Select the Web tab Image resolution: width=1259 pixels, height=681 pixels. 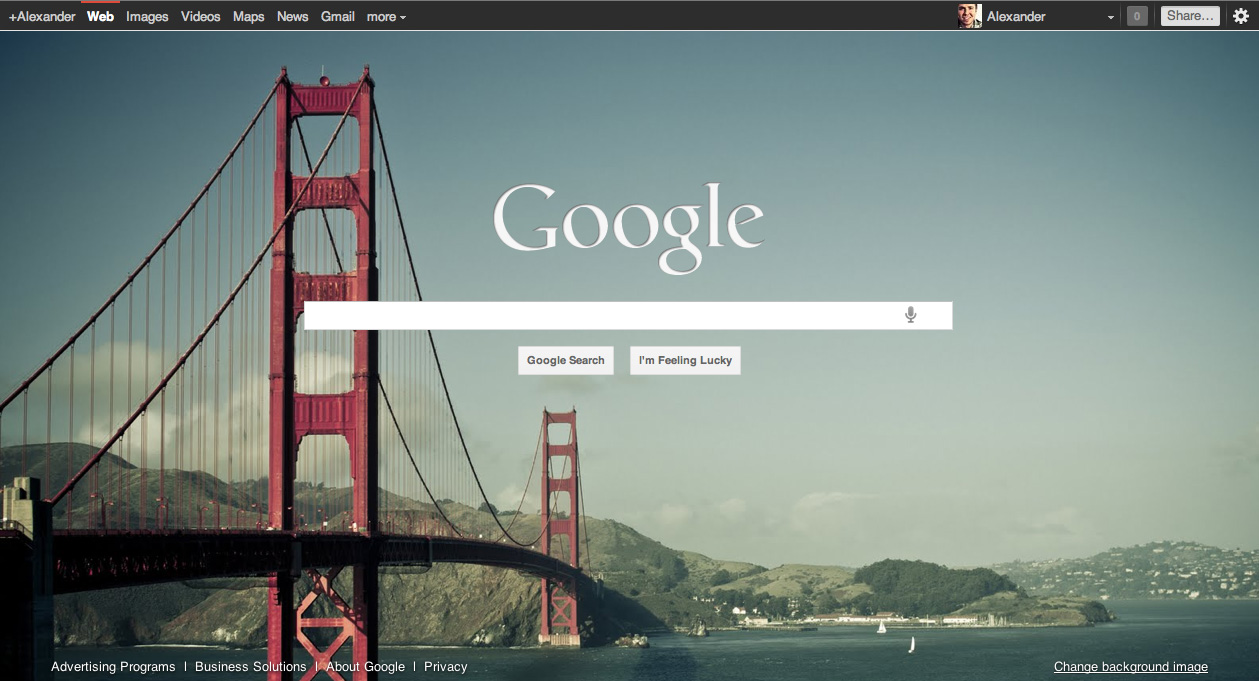click(x=100, y=16)
